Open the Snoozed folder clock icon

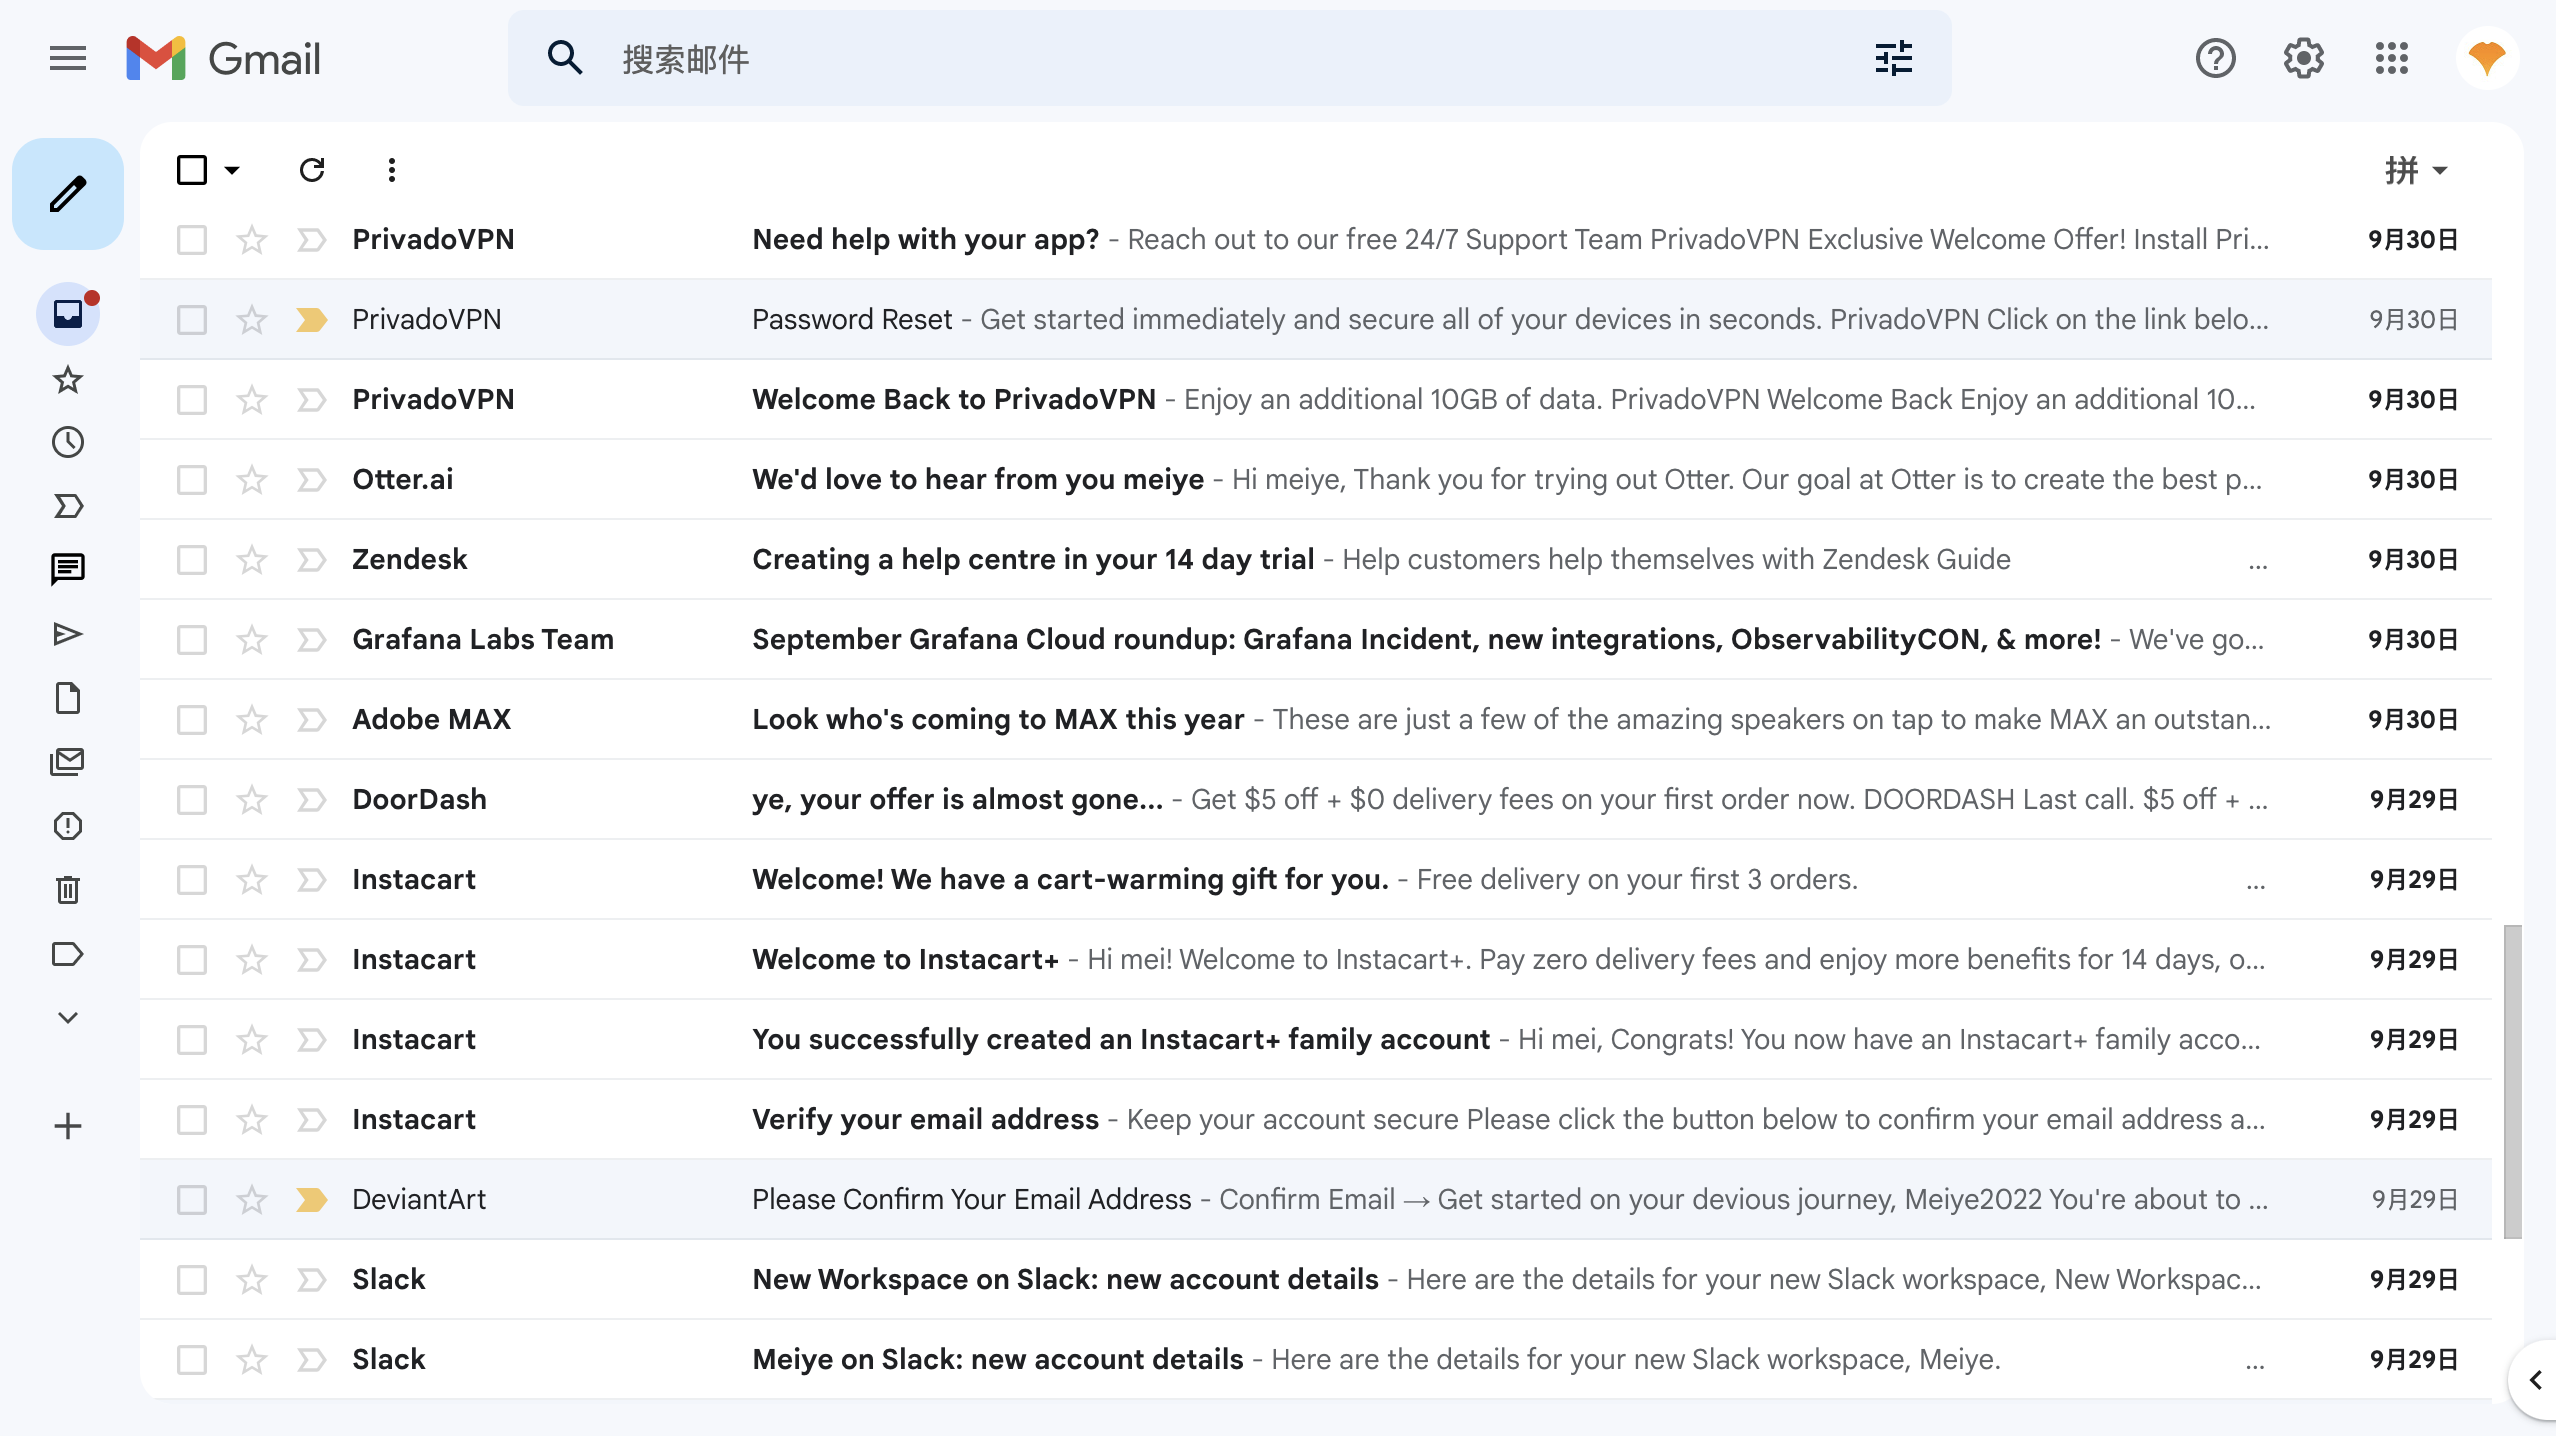click(68, 442)
